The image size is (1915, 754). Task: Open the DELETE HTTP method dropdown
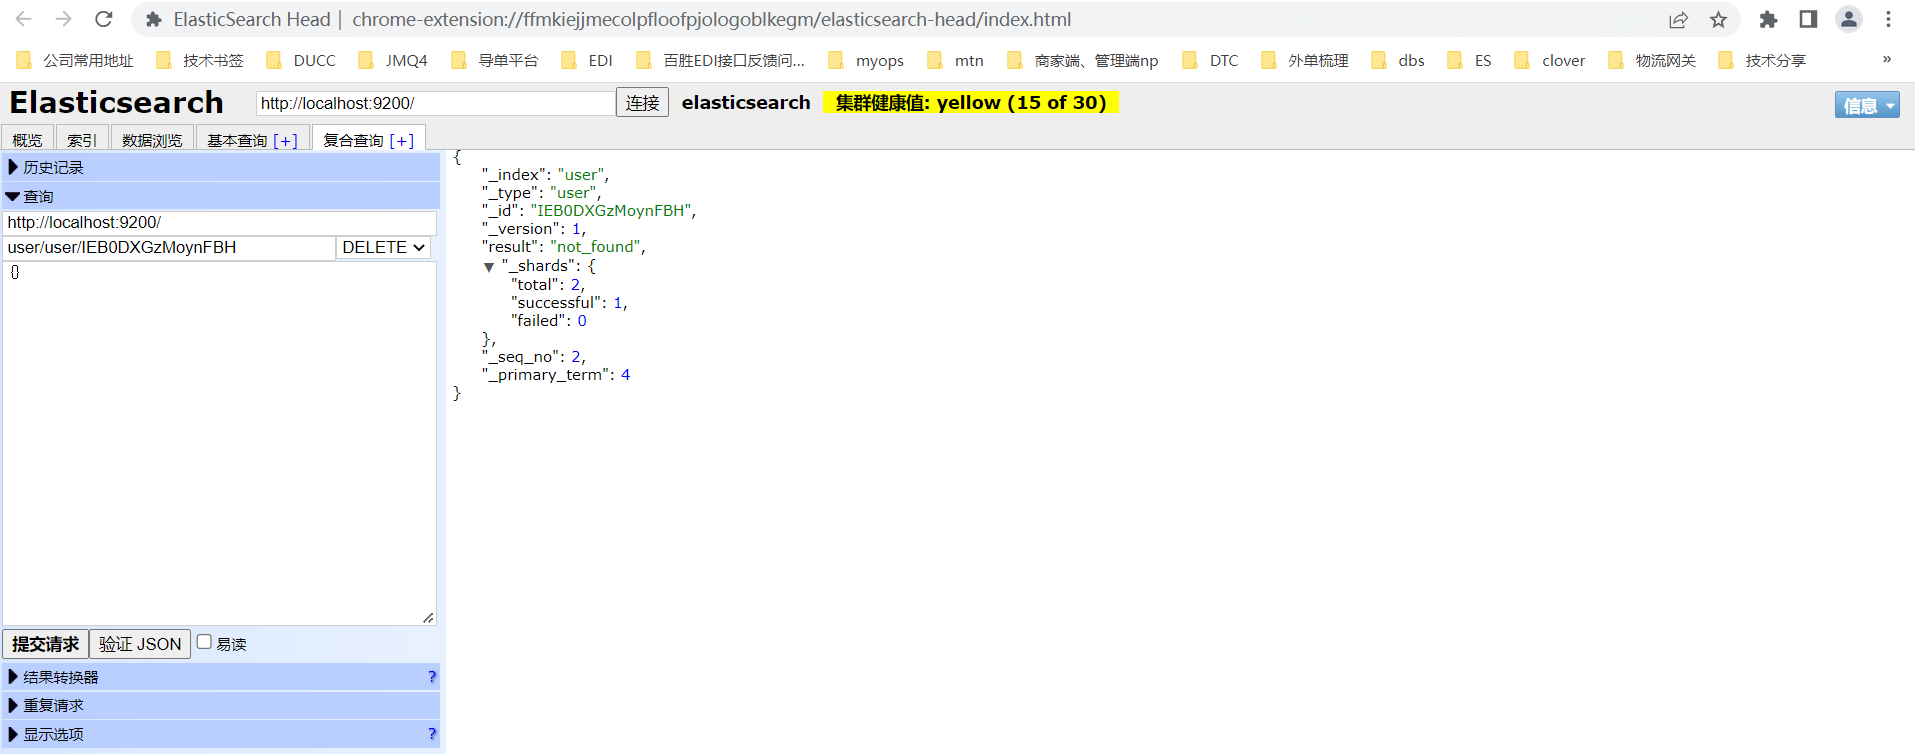[383, 247]
